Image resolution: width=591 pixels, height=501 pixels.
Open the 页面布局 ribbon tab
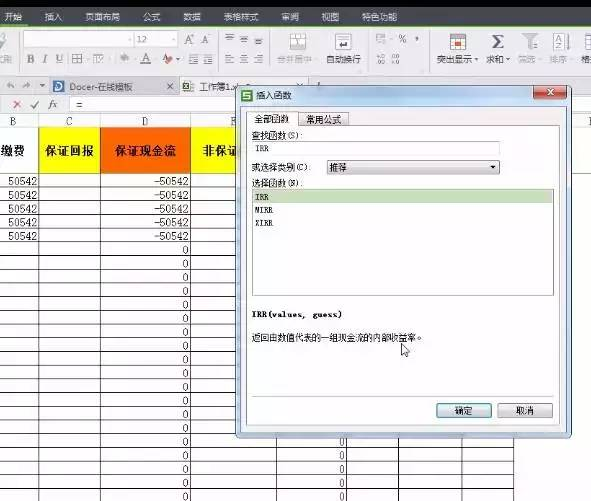coord(102,17)
